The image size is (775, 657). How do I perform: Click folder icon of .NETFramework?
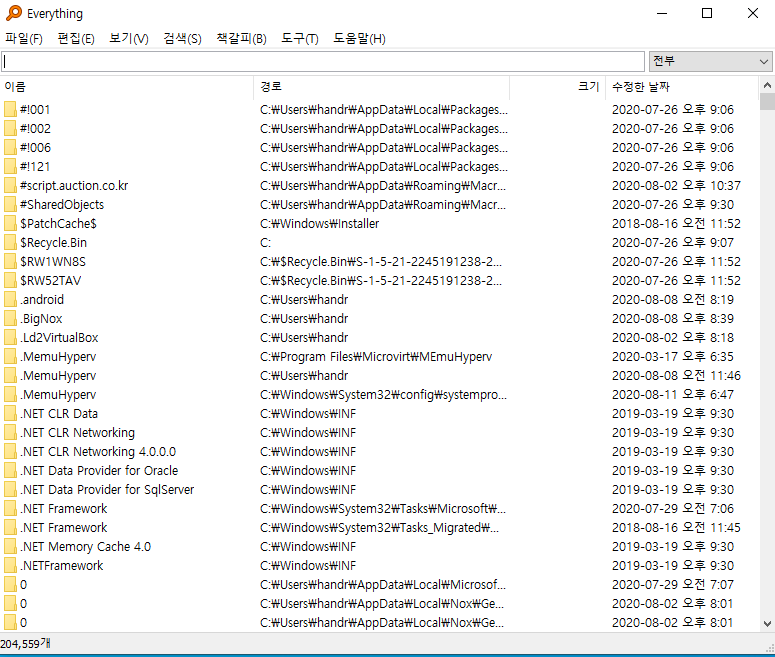click(x=10, y=566)
